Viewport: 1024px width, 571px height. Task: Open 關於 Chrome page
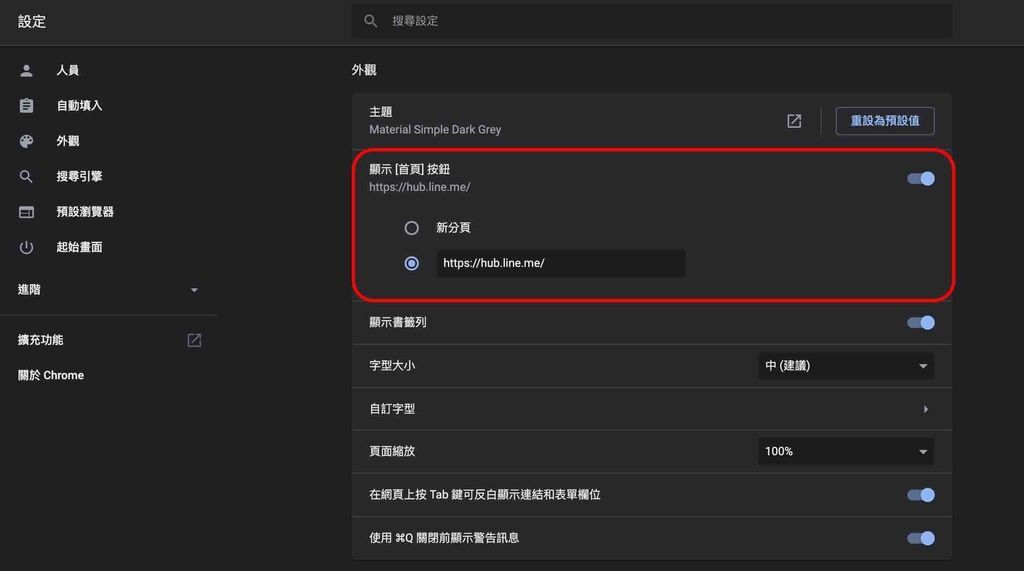(x=51, y=375)
